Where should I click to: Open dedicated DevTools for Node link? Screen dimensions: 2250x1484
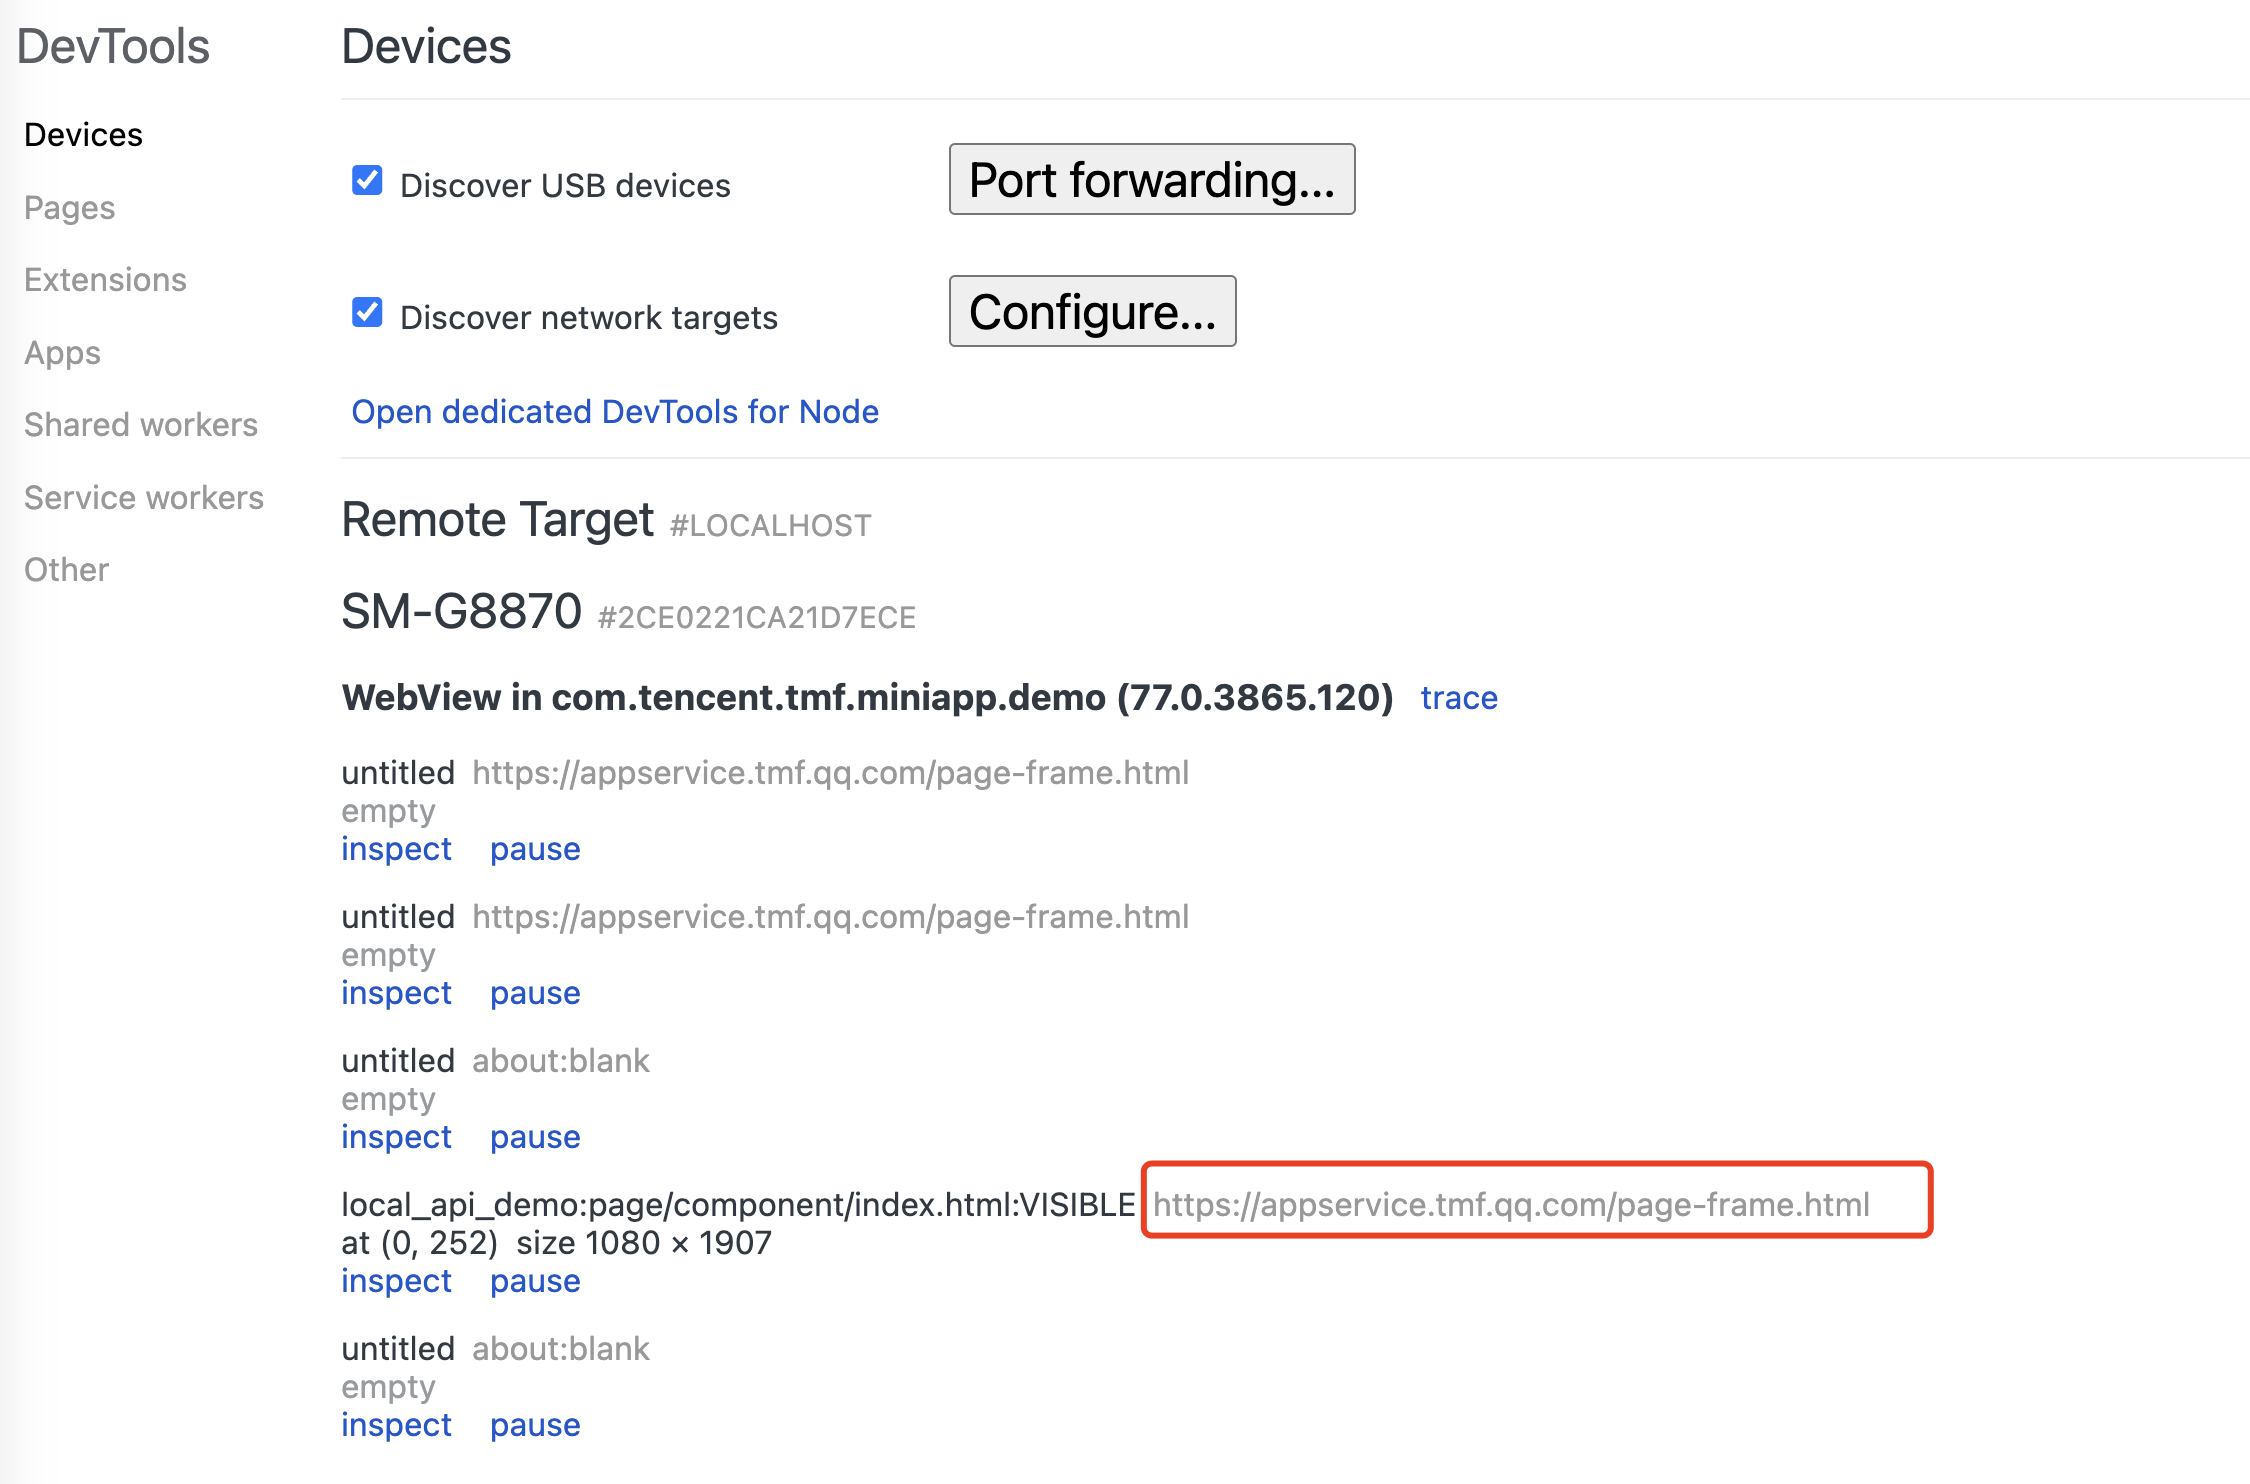pos(614,412)
